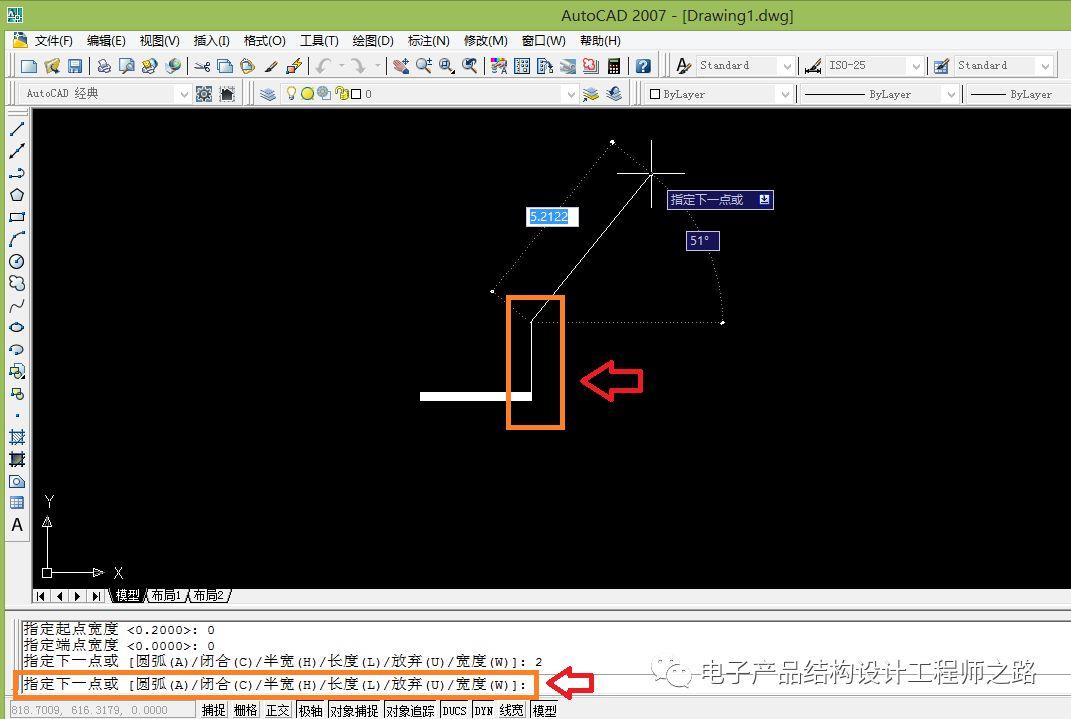Click the Undo arrow icon
Screen dimensions: 1071x719
(x=324, y=66)
